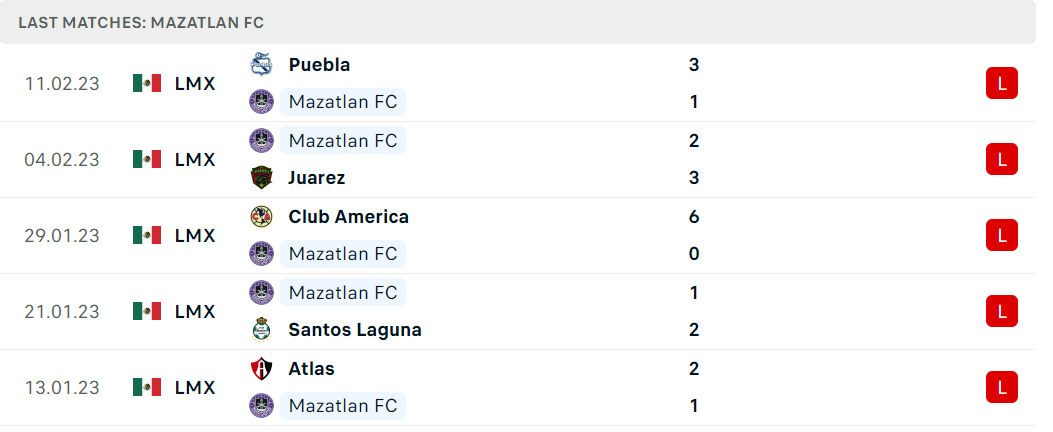Click the Santos Laguna crest icon
Viewport: 1053px width, 432px height.
pos(261,329)
